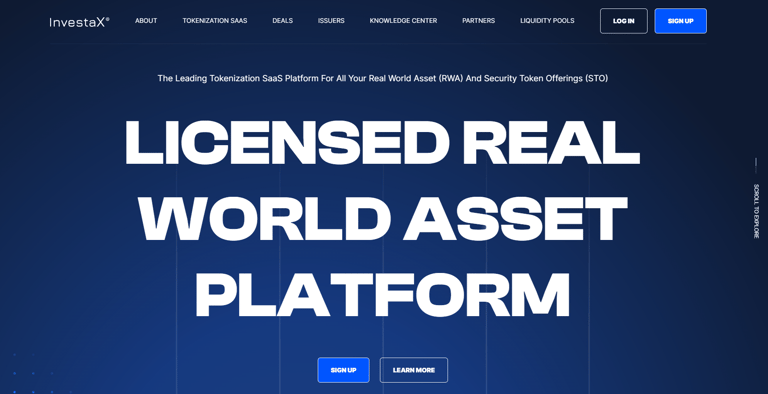Navigate to LIQUIDITY POOLS
The height and width of the screenshot is (394, 768).
tap(547, 21)
